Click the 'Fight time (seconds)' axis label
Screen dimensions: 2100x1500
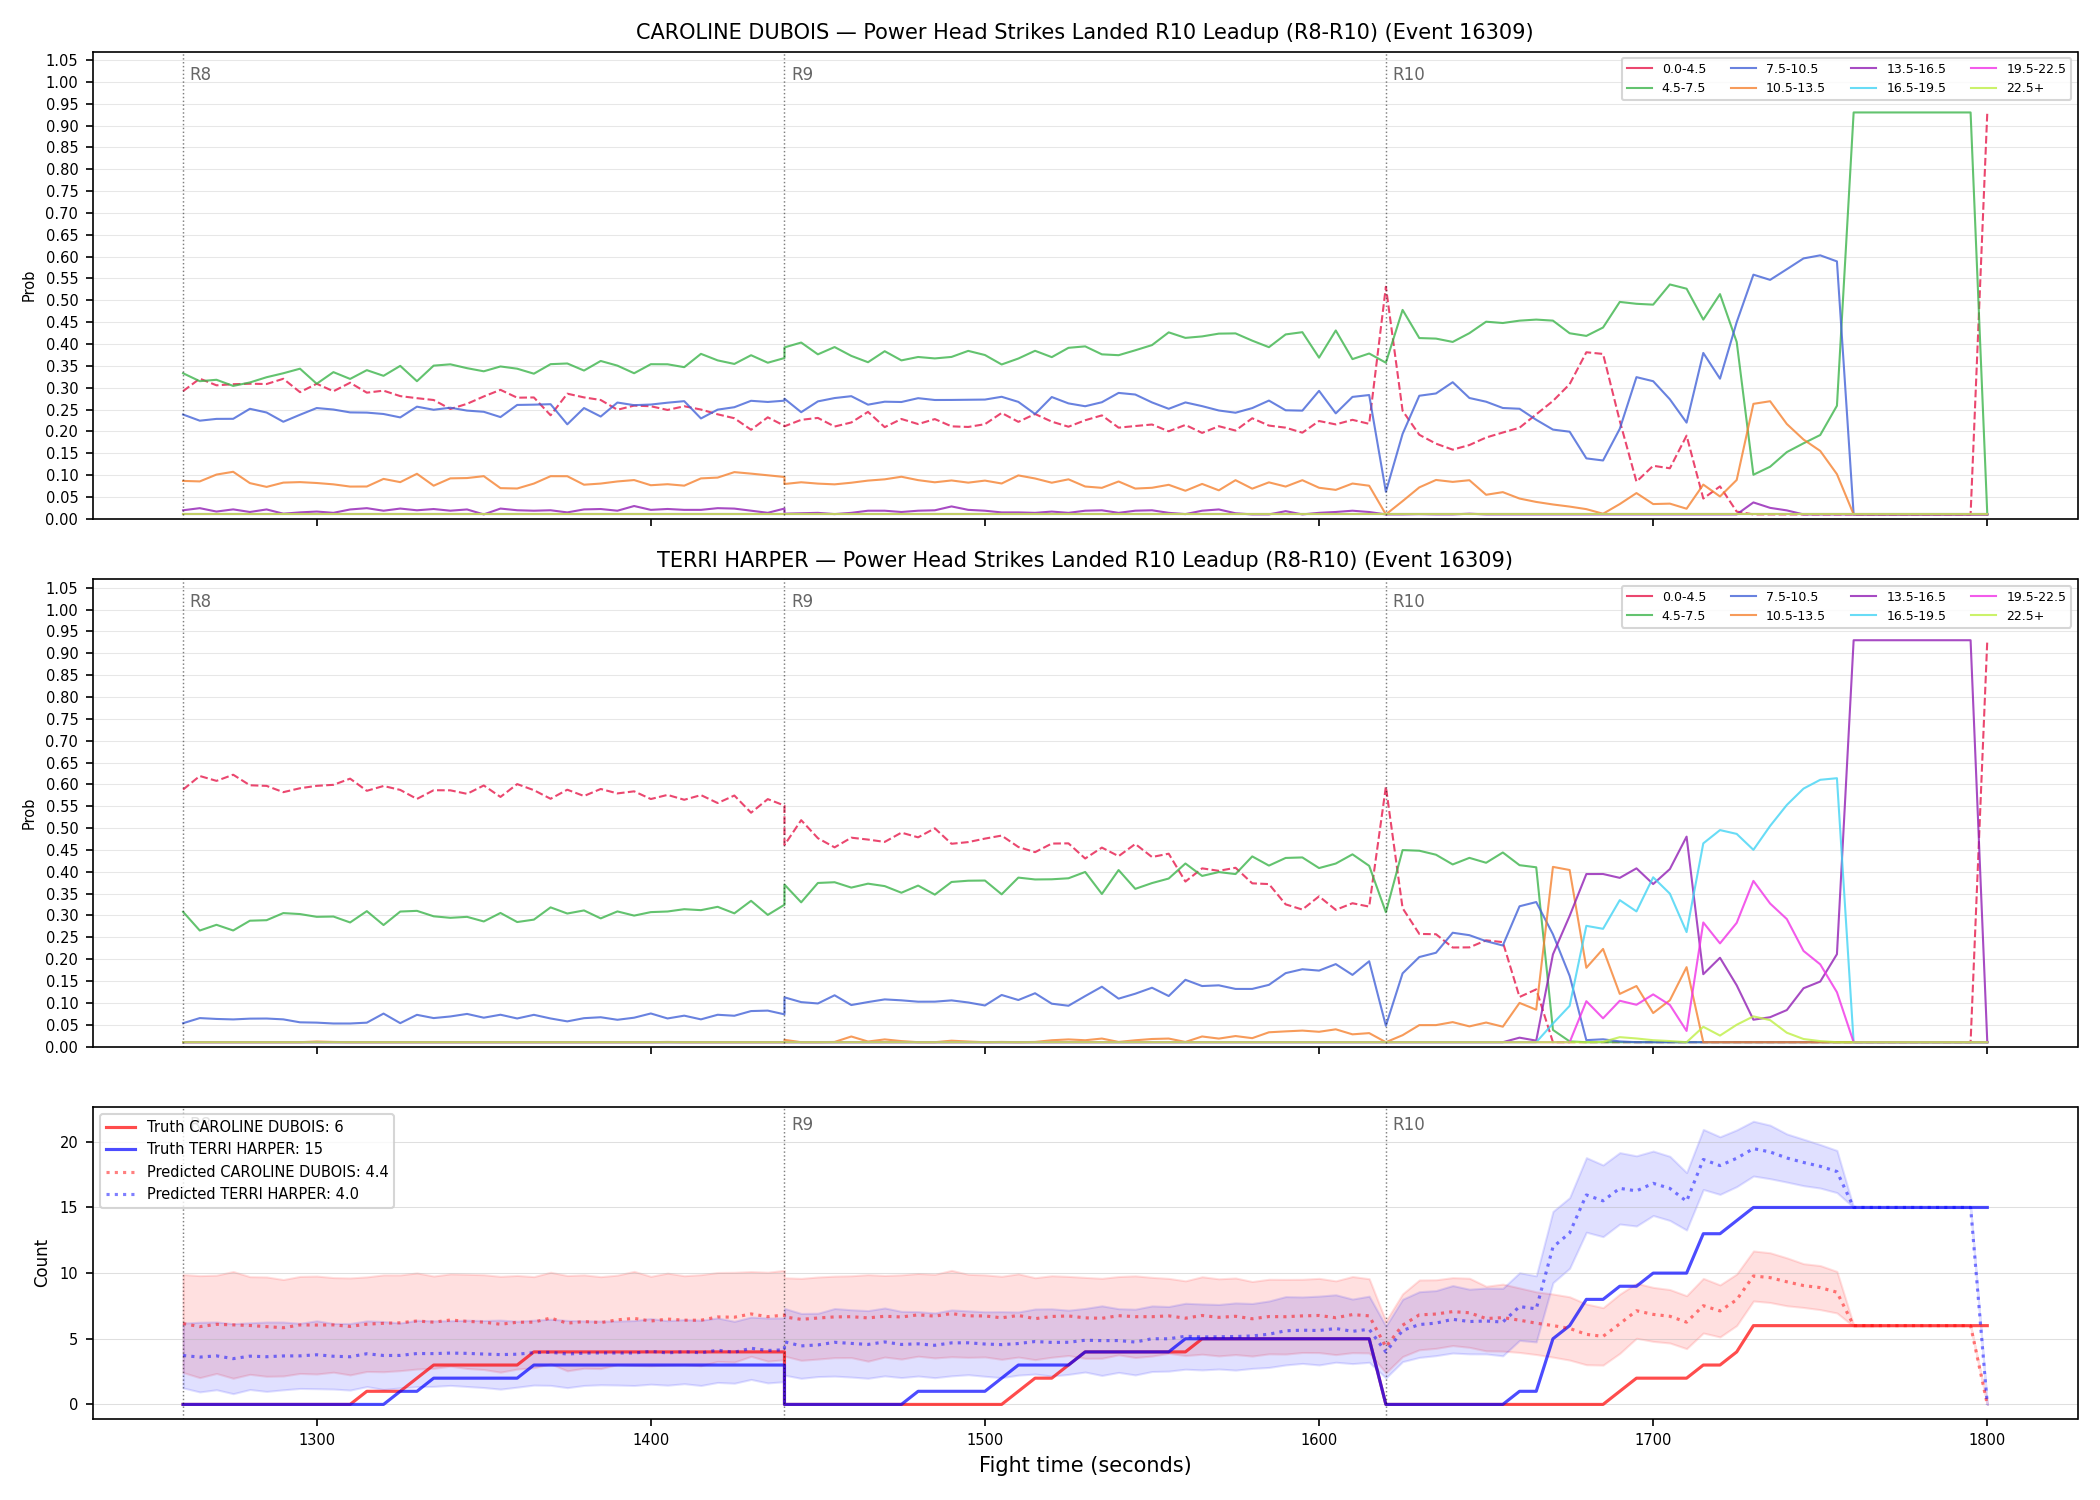[1085, 1465]
